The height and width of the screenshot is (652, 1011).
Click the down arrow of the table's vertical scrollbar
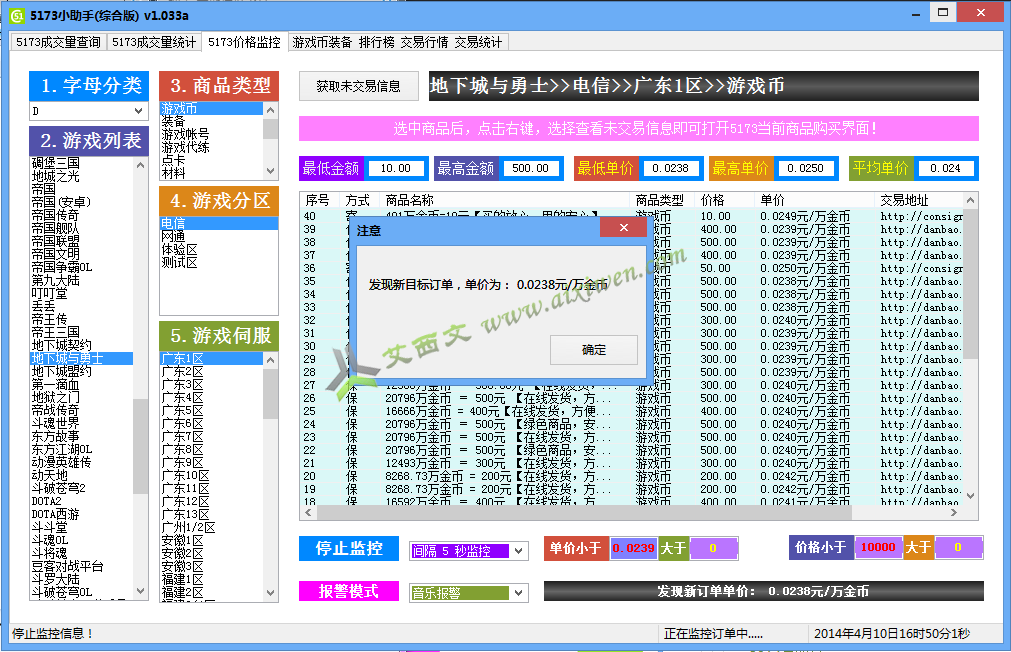tap(970, 496)
